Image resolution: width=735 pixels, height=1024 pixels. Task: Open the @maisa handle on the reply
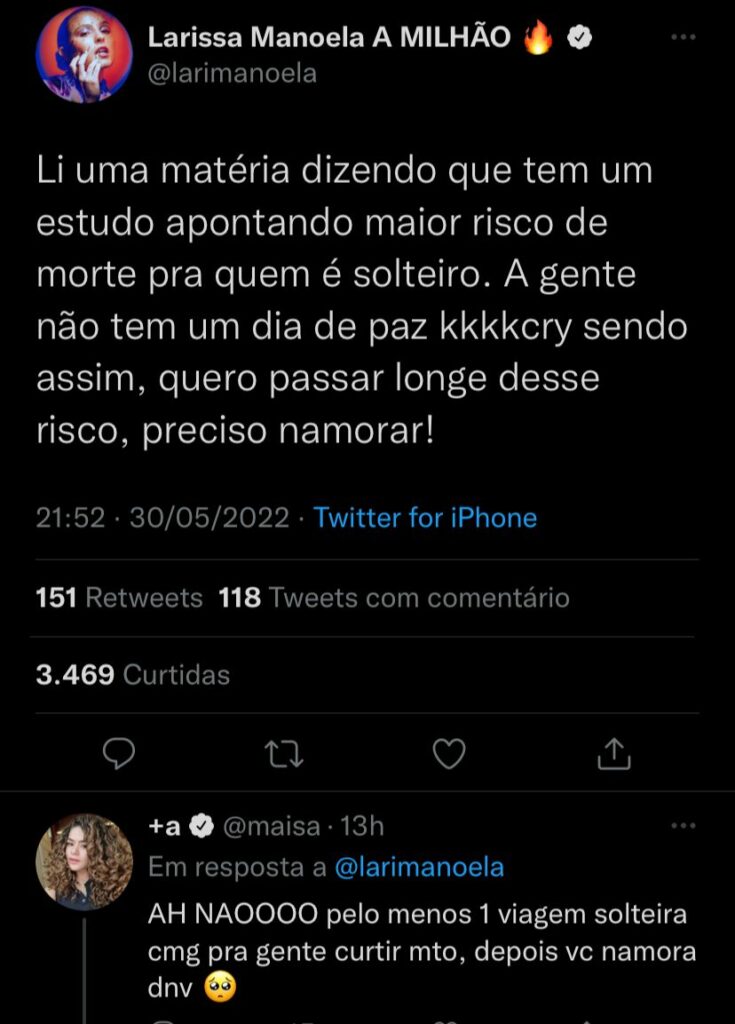point(270,827)
